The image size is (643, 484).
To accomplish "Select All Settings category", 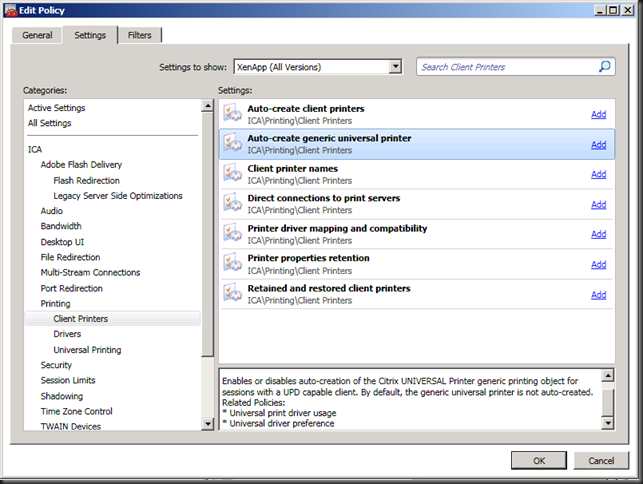I will coord(50,123).
